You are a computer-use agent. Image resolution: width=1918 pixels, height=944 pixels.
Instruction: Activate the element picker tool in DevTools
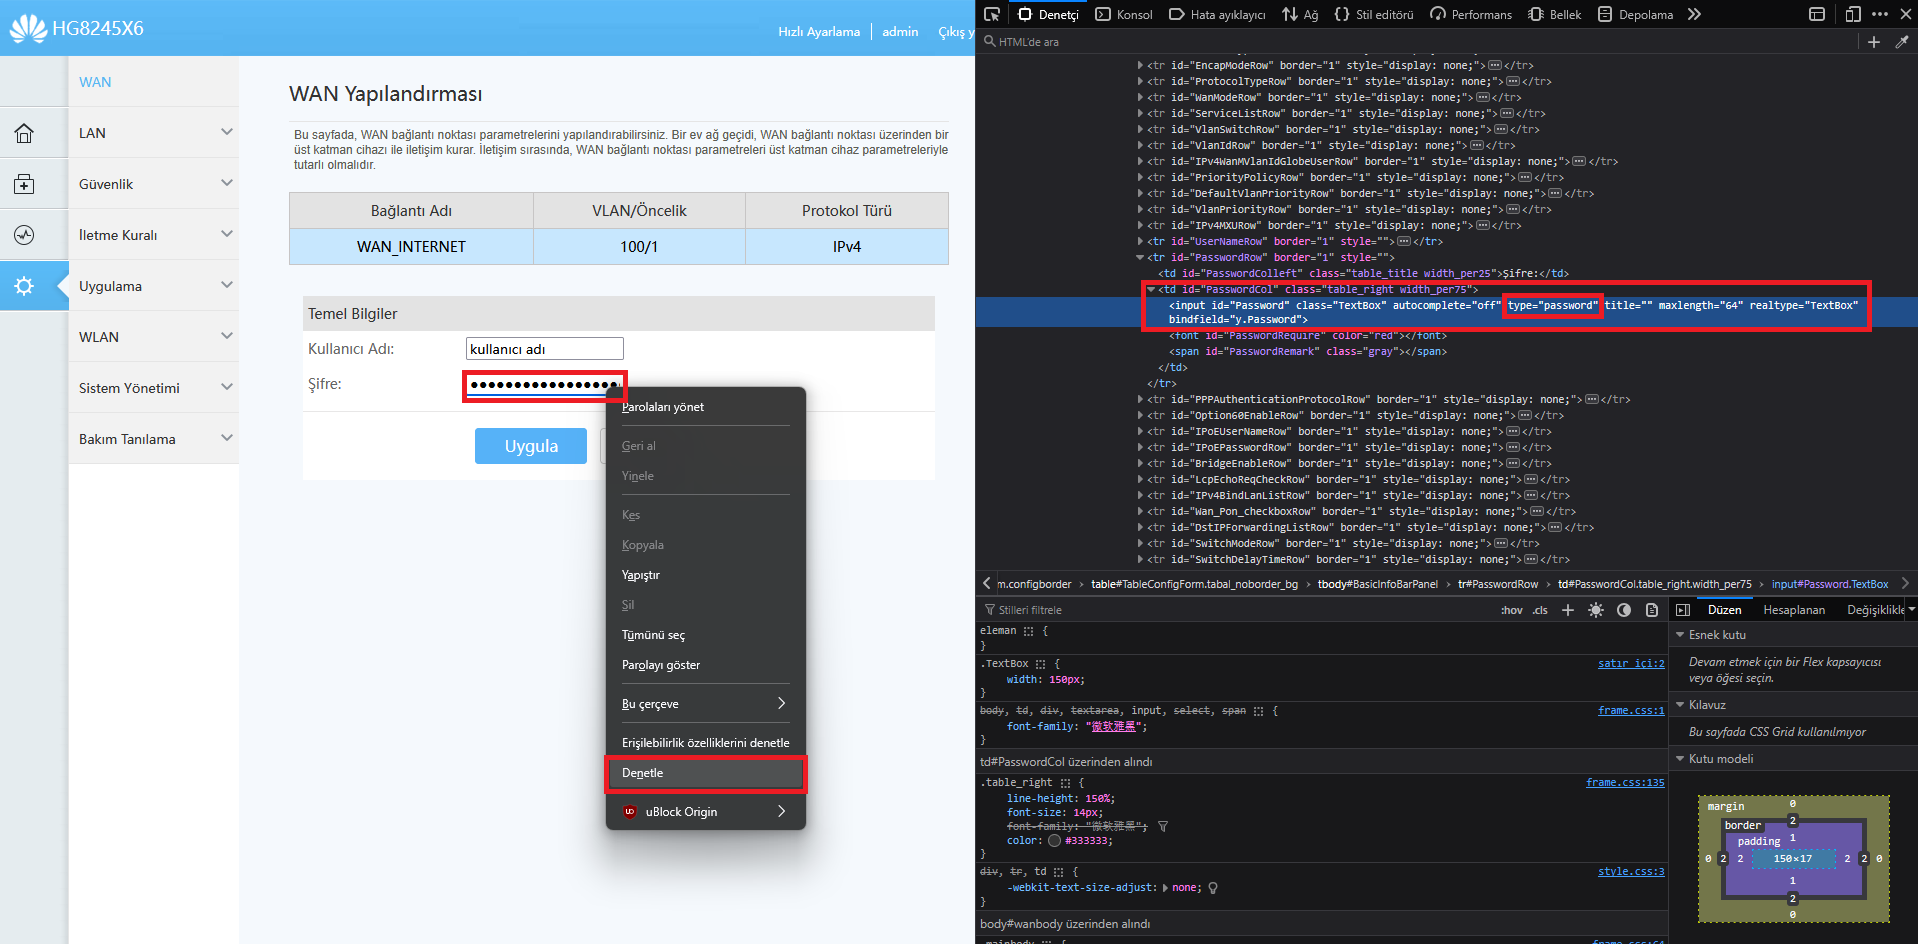point(992,14)
